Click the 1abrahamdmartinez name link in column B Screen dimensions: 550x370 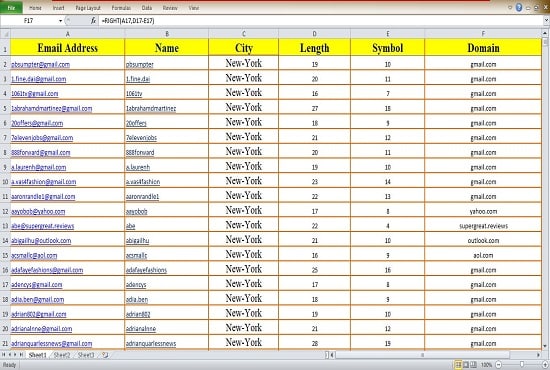(151, 108)
